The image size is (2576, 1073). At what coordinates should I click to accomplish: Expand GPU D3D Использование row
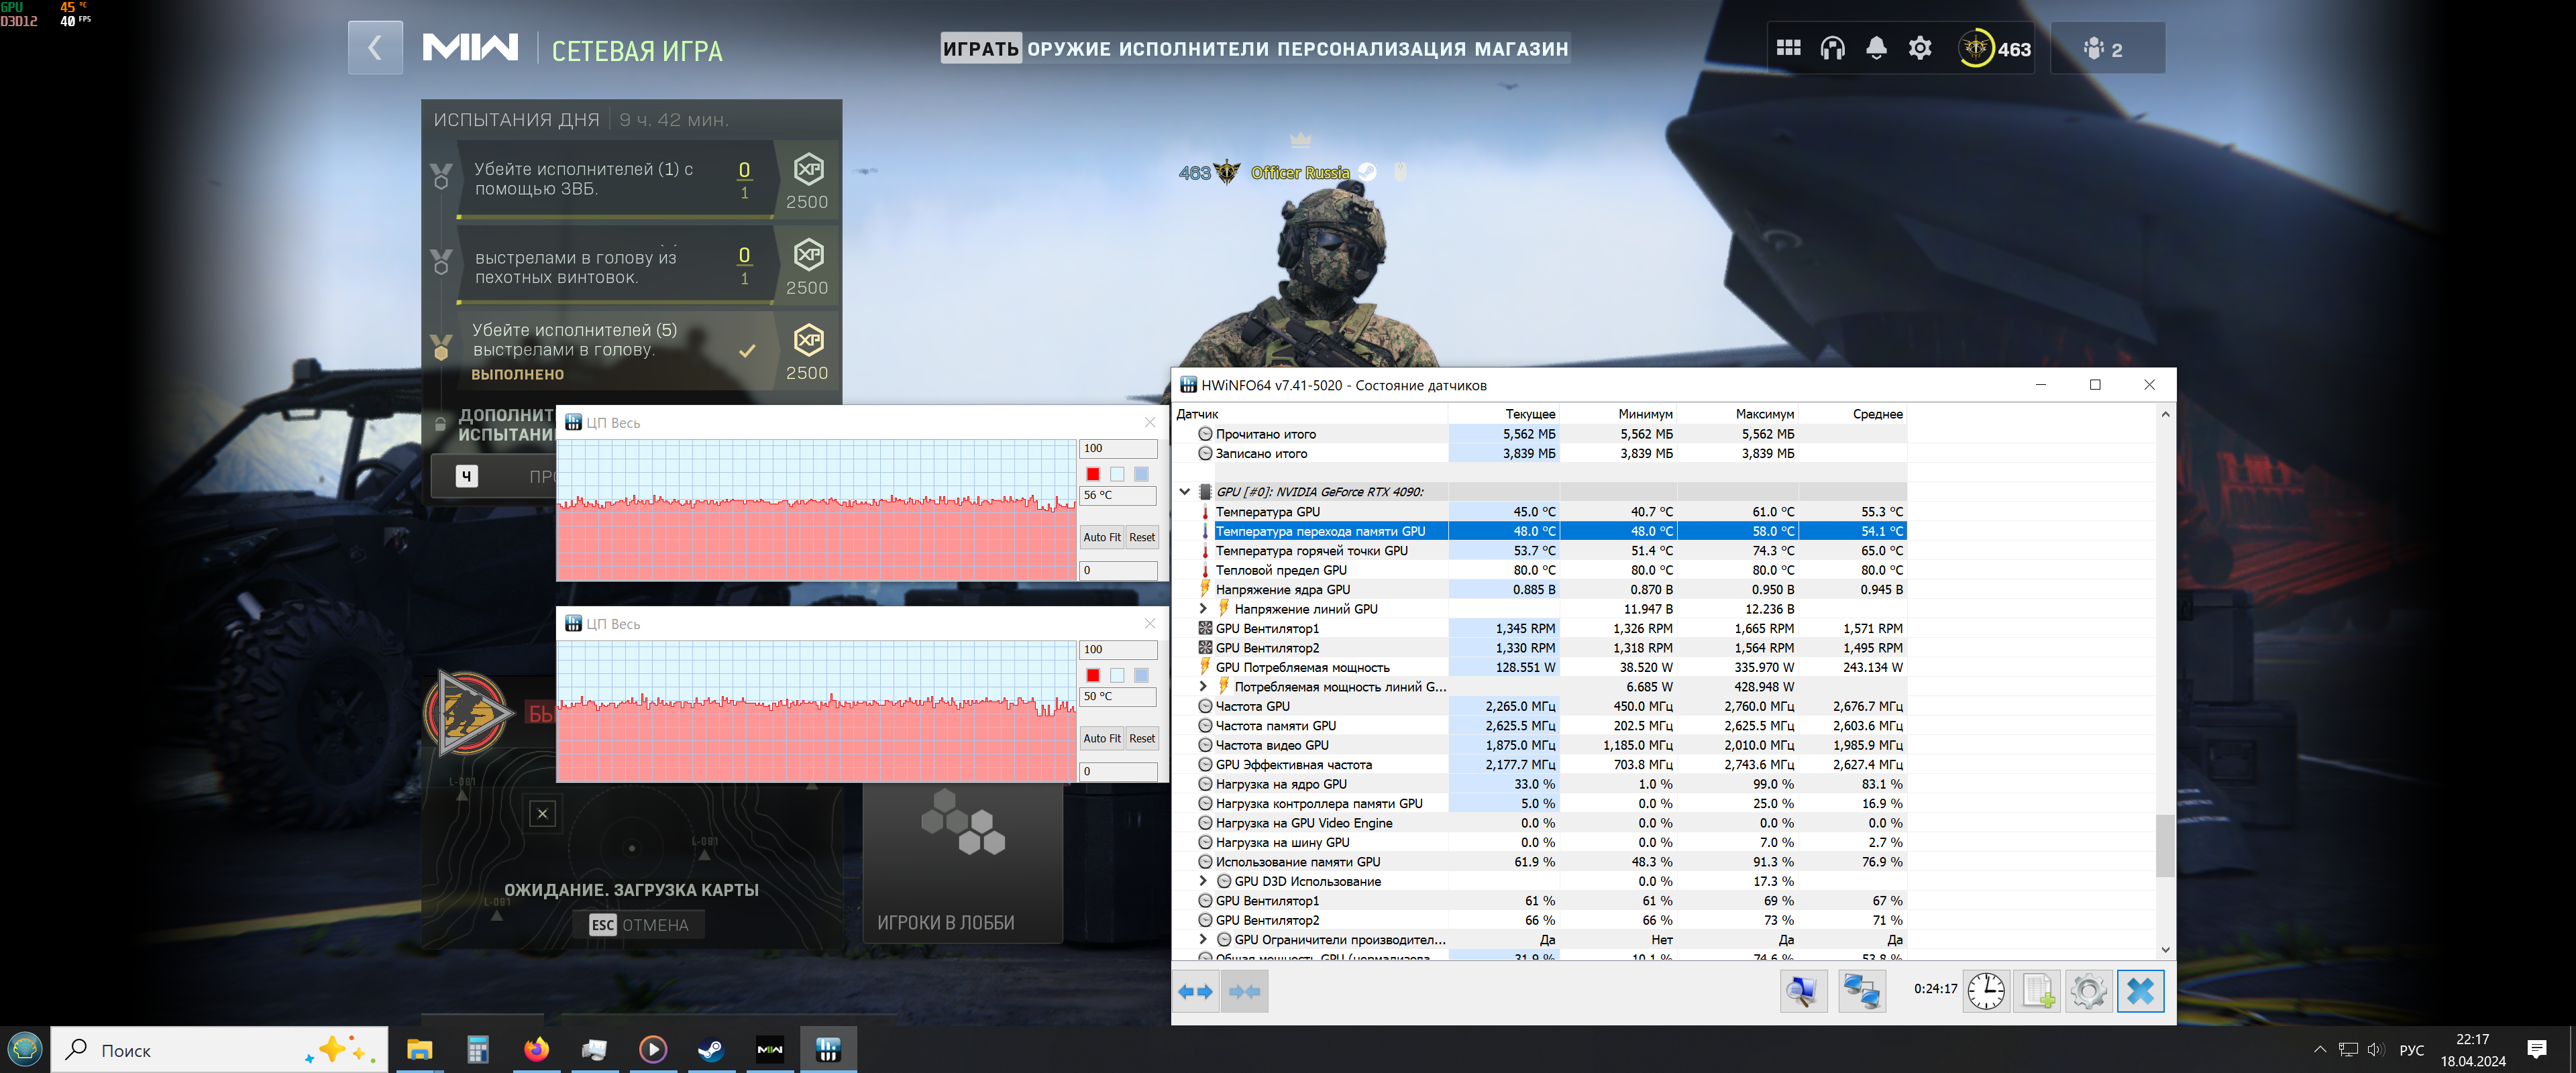coord(1203,881)
